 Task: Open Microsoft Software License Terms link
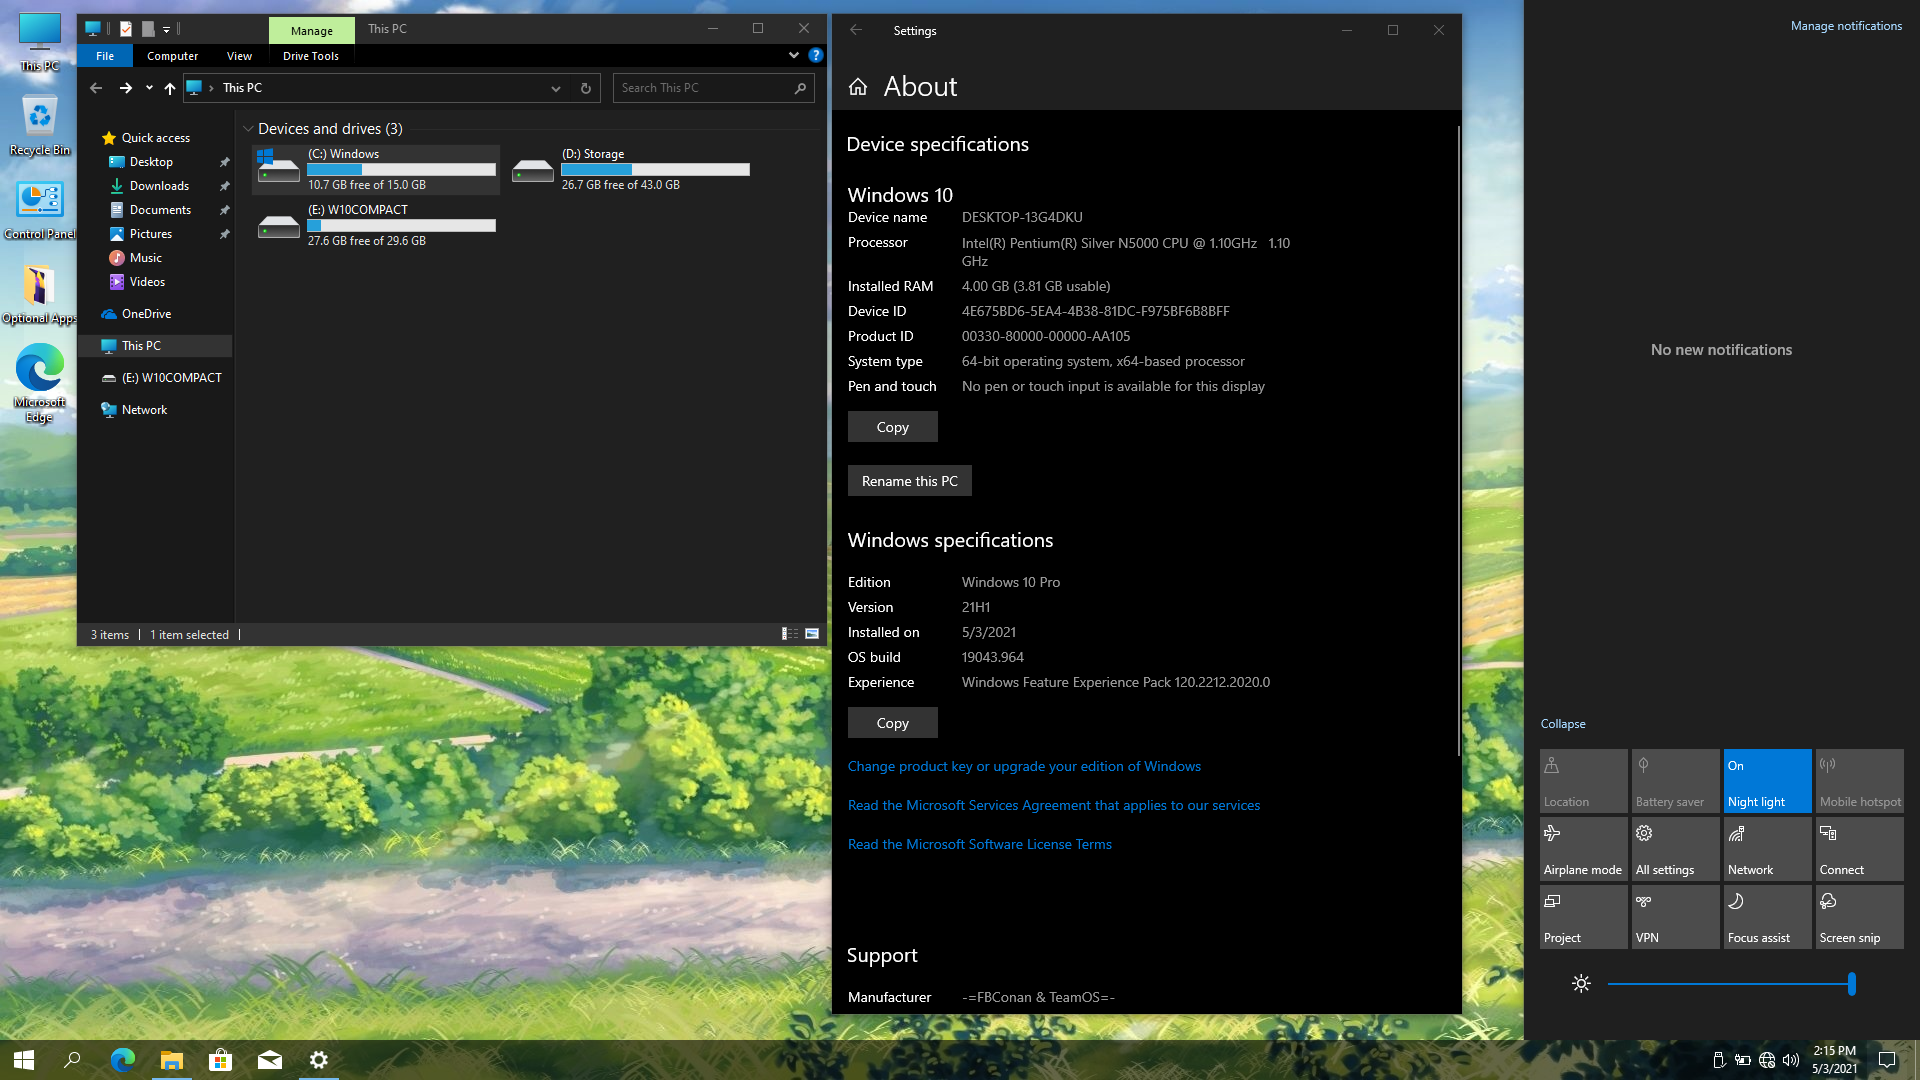pyautogui.click(x=980, y=844)
